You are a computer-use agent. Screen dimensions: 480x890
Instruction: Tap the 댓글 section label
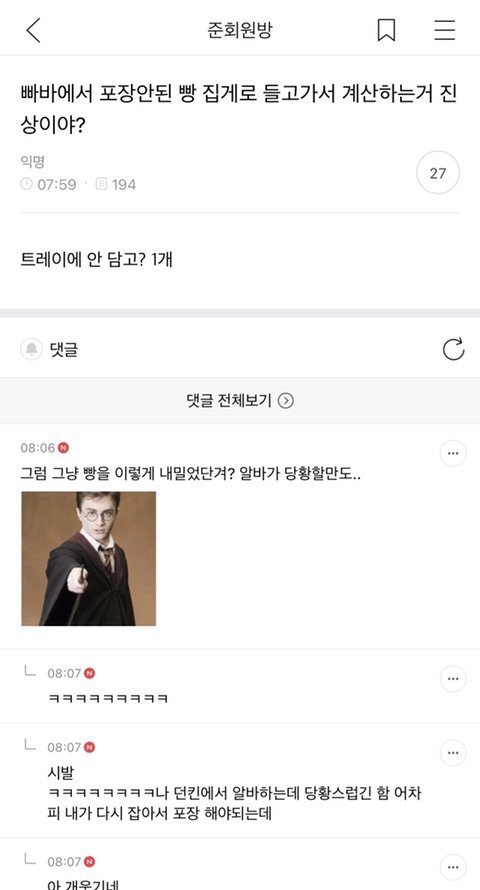click(64, 350)
